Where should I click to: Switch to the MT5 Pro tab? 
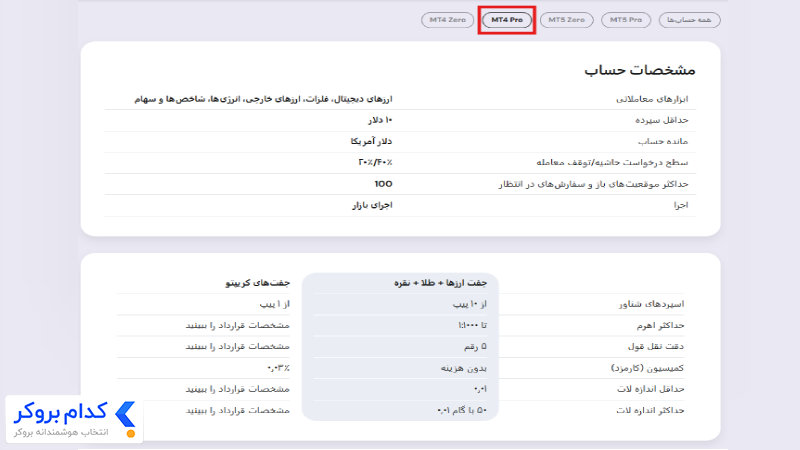626,20
